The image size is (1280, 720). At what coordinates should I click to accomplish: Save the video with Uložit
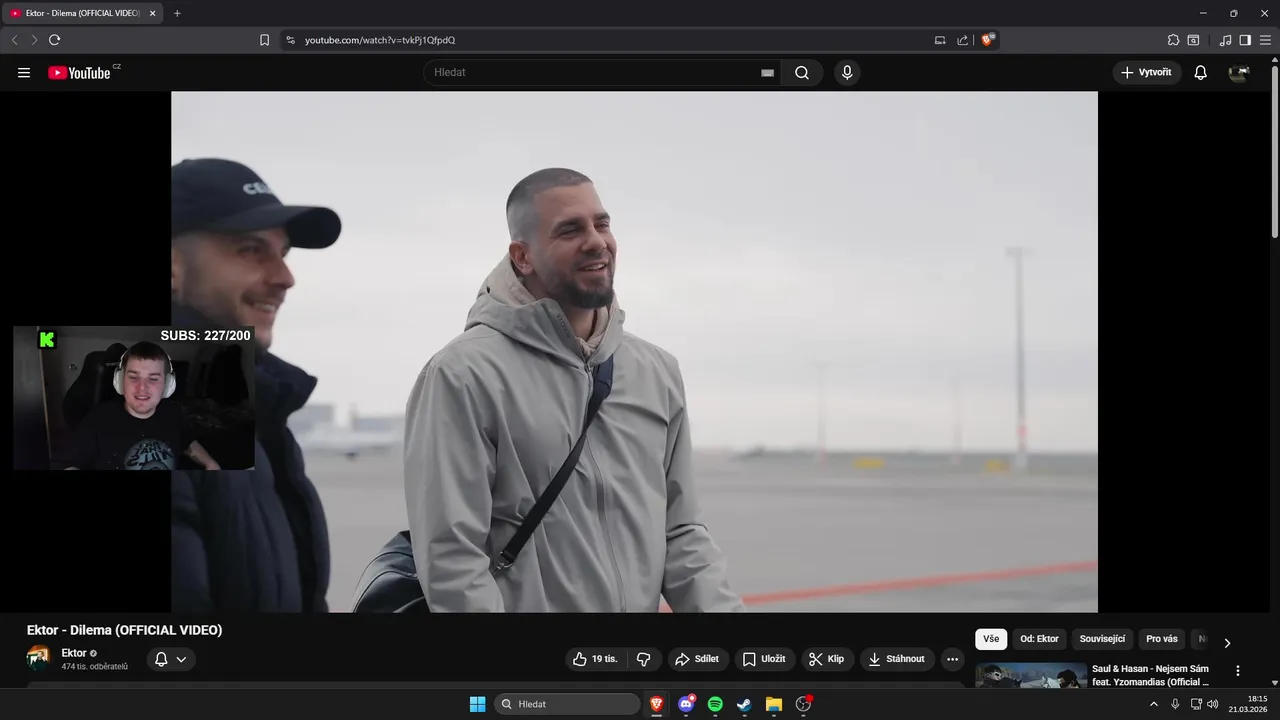(764, 659)
